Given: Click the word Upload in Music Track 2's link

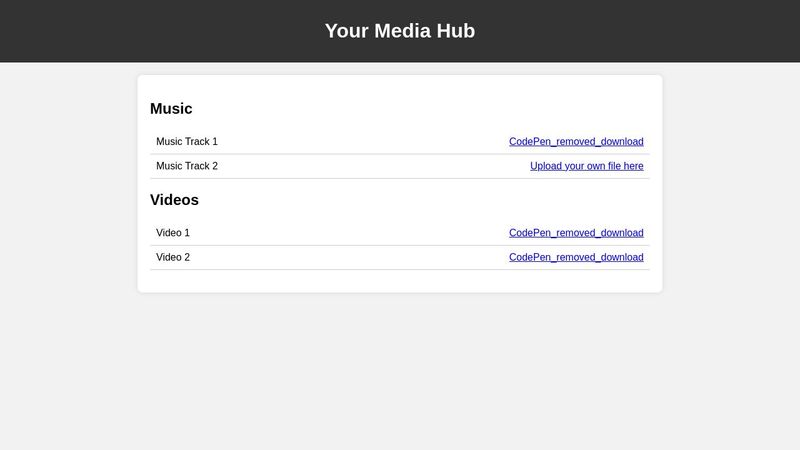Looking at the screenshot, I should [x=546, y=166].
